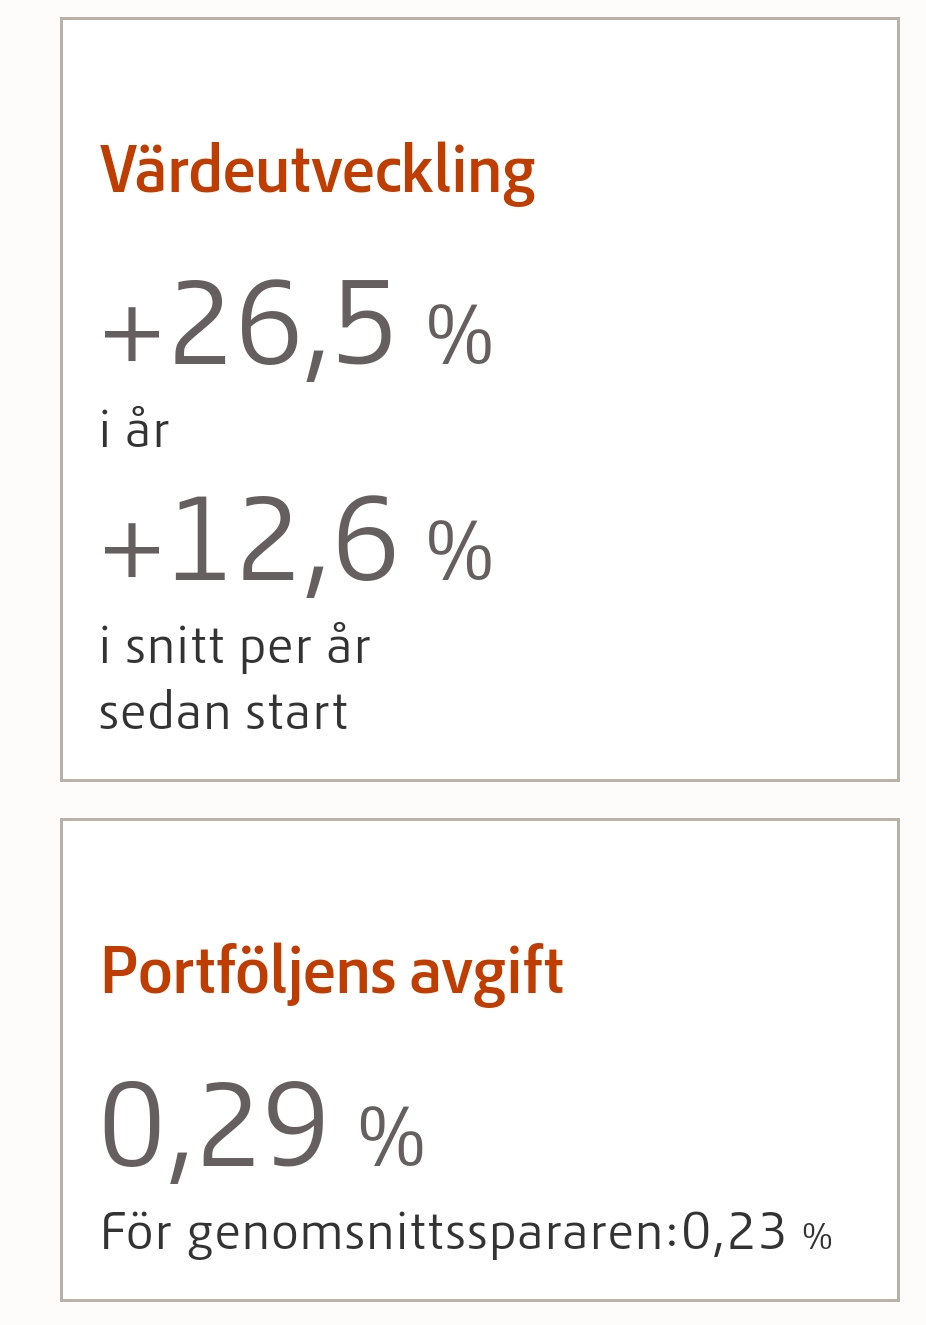Click the small percent sign after 0,23
926x1325 pixels.
point(817,1237)
